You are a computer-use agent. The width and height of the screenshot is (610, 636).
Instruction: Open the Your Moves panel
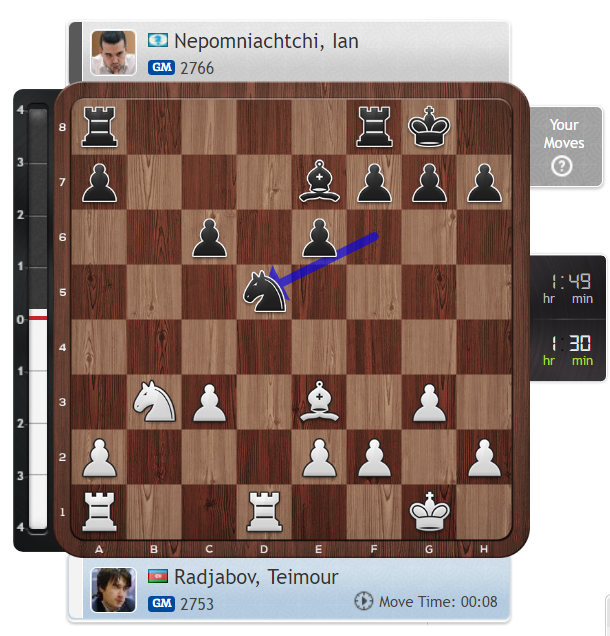click(565, 146)
